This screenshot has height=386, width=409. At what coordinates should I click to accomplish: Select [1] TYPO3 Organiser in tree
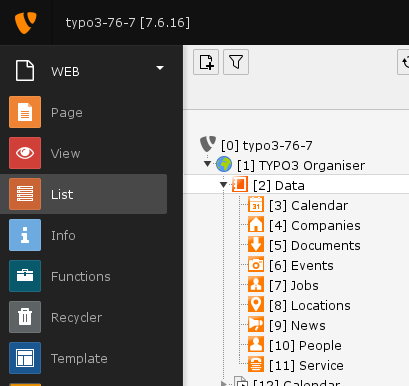(x=301, y=165)
